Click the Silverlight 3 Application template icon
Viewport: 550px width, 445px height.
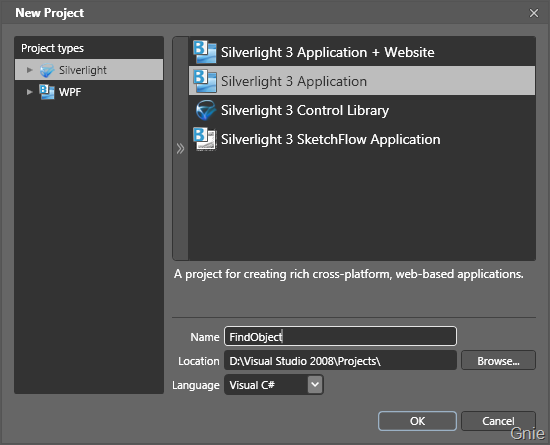point(205,81)
